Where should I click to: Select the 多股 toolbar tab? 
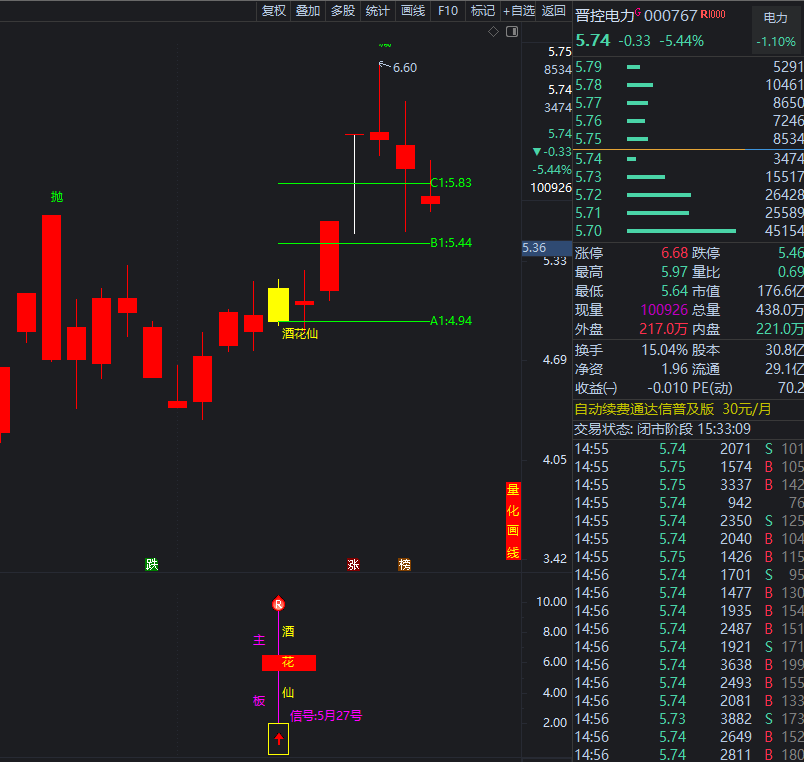tap(343, 11)
